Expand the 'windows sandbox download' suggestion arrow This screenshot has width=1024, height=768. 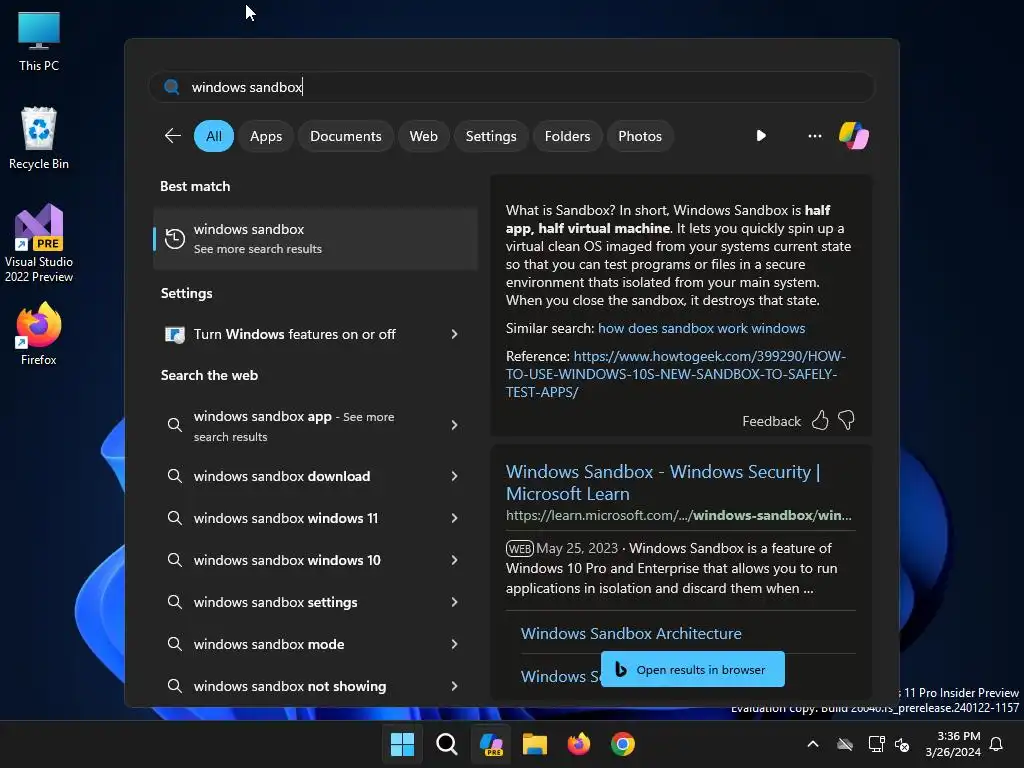point(455,476)
